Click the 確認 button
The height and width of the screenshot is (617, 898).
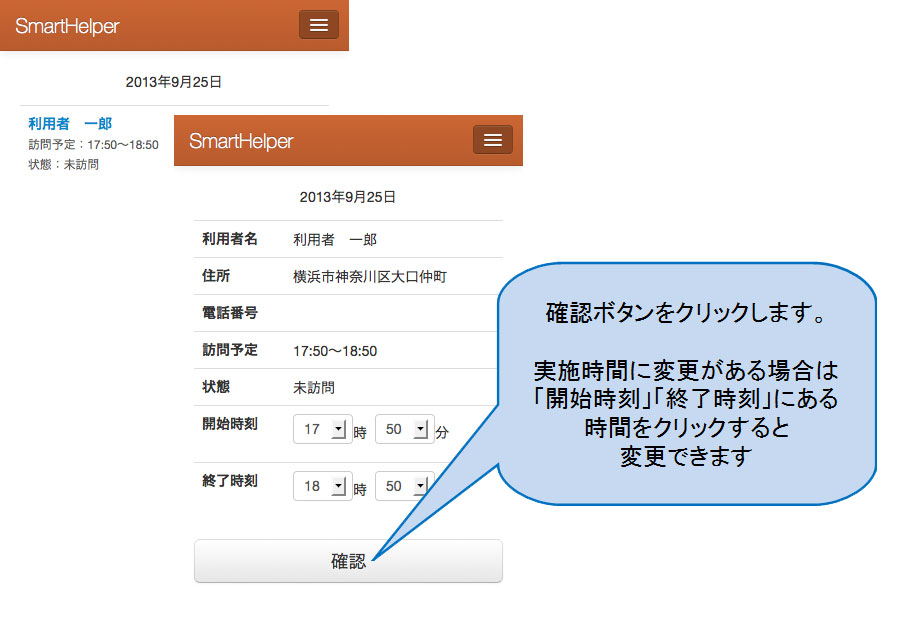pos(348,561)
